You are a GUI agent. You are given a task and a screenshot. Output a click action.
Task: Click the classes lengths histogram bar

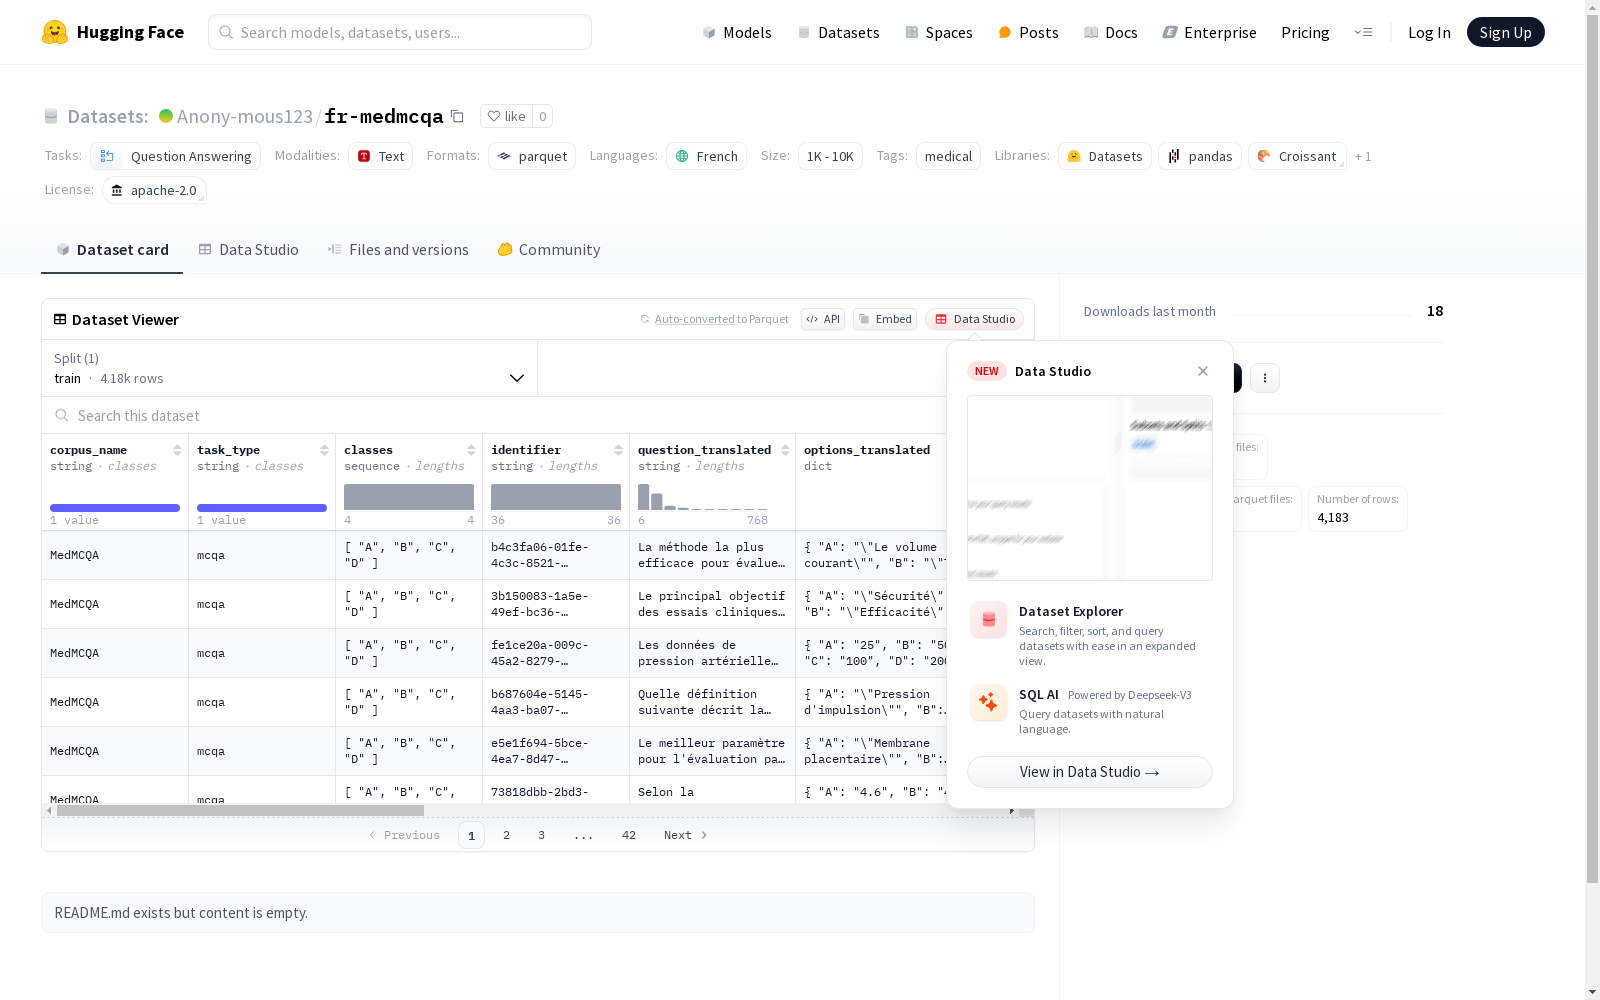(409, 497)
